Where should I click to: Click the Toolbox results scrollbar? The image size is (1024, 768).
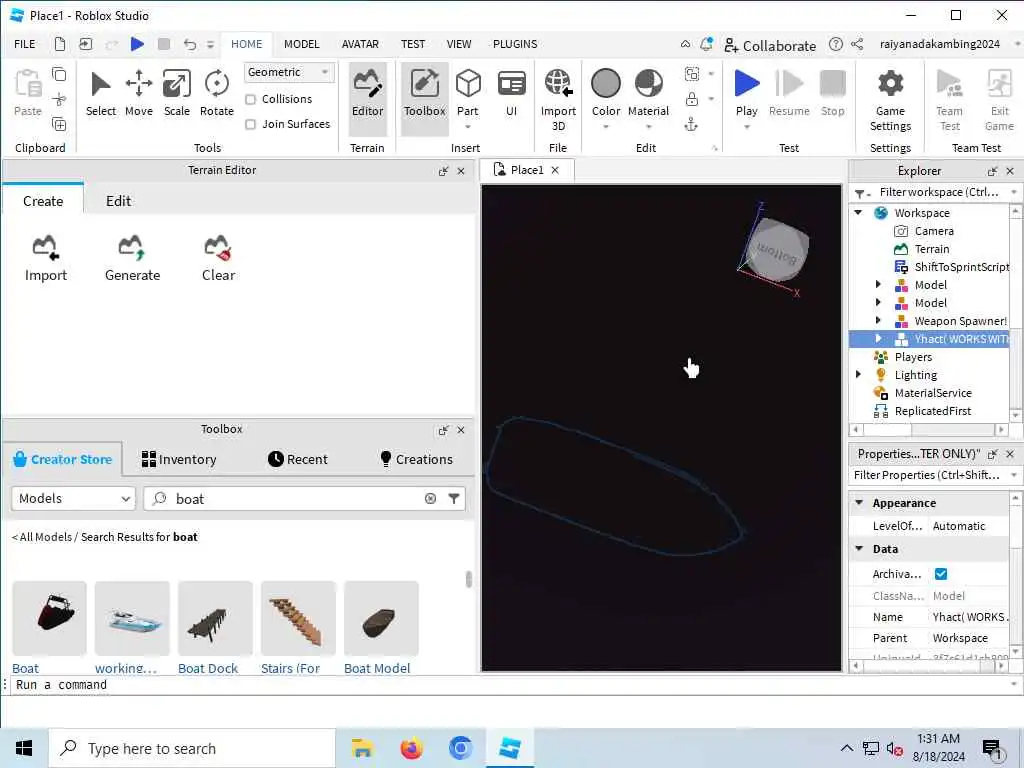pyautogui.click(x=468, y=579)
